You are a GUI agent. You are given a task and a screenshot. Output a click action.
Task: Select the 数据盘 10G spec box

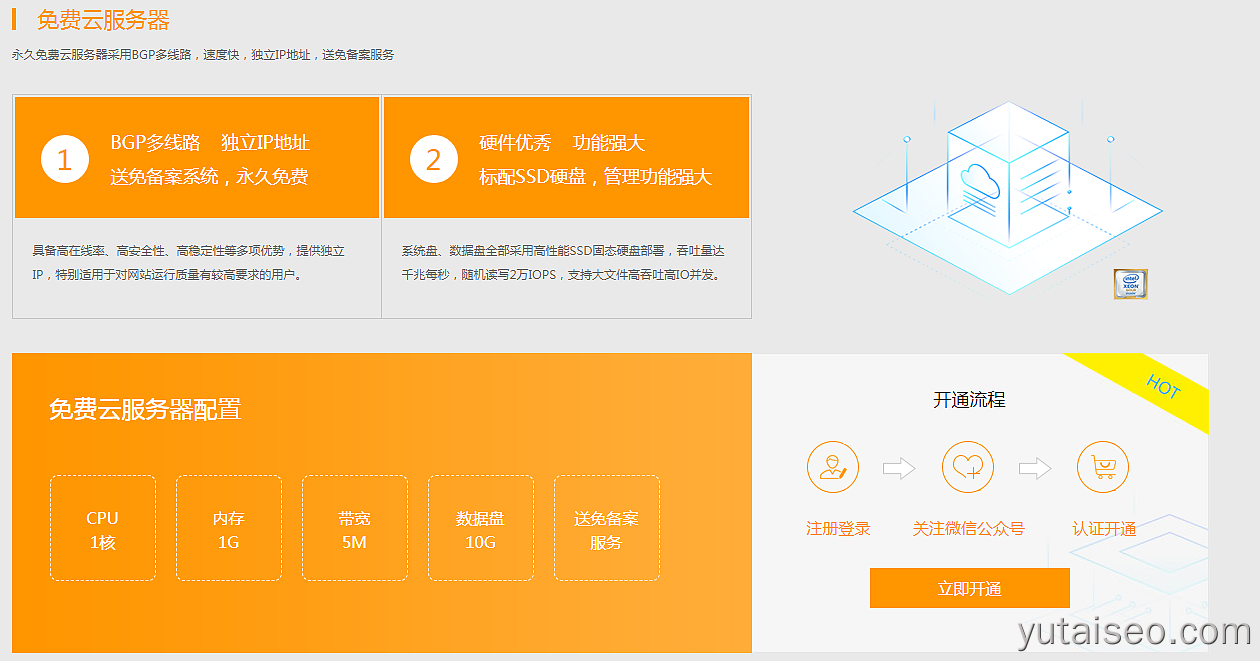click(480, 528)
